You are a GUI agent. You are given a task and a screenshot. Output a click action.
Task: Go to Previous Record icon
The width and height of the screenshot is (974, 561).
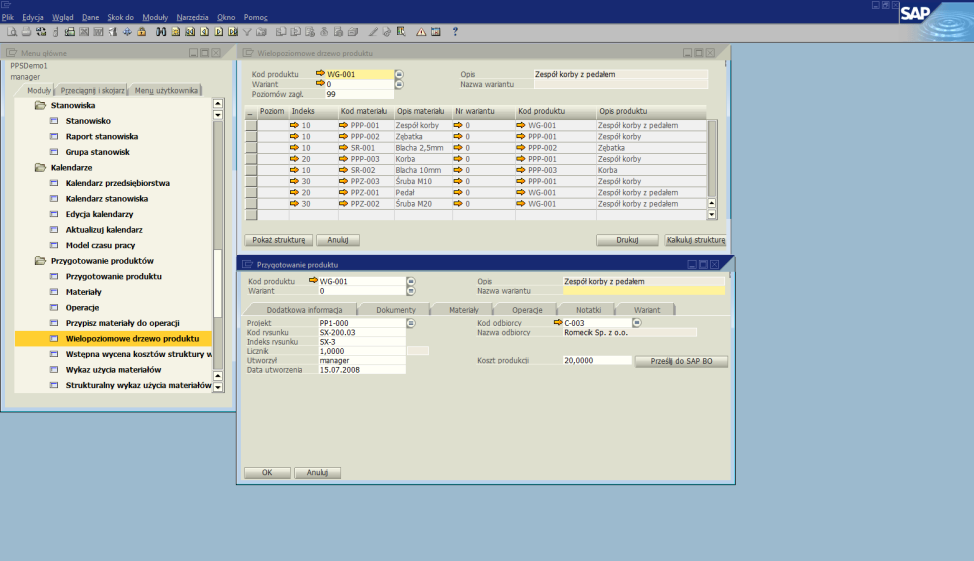(x=204, y=32)
